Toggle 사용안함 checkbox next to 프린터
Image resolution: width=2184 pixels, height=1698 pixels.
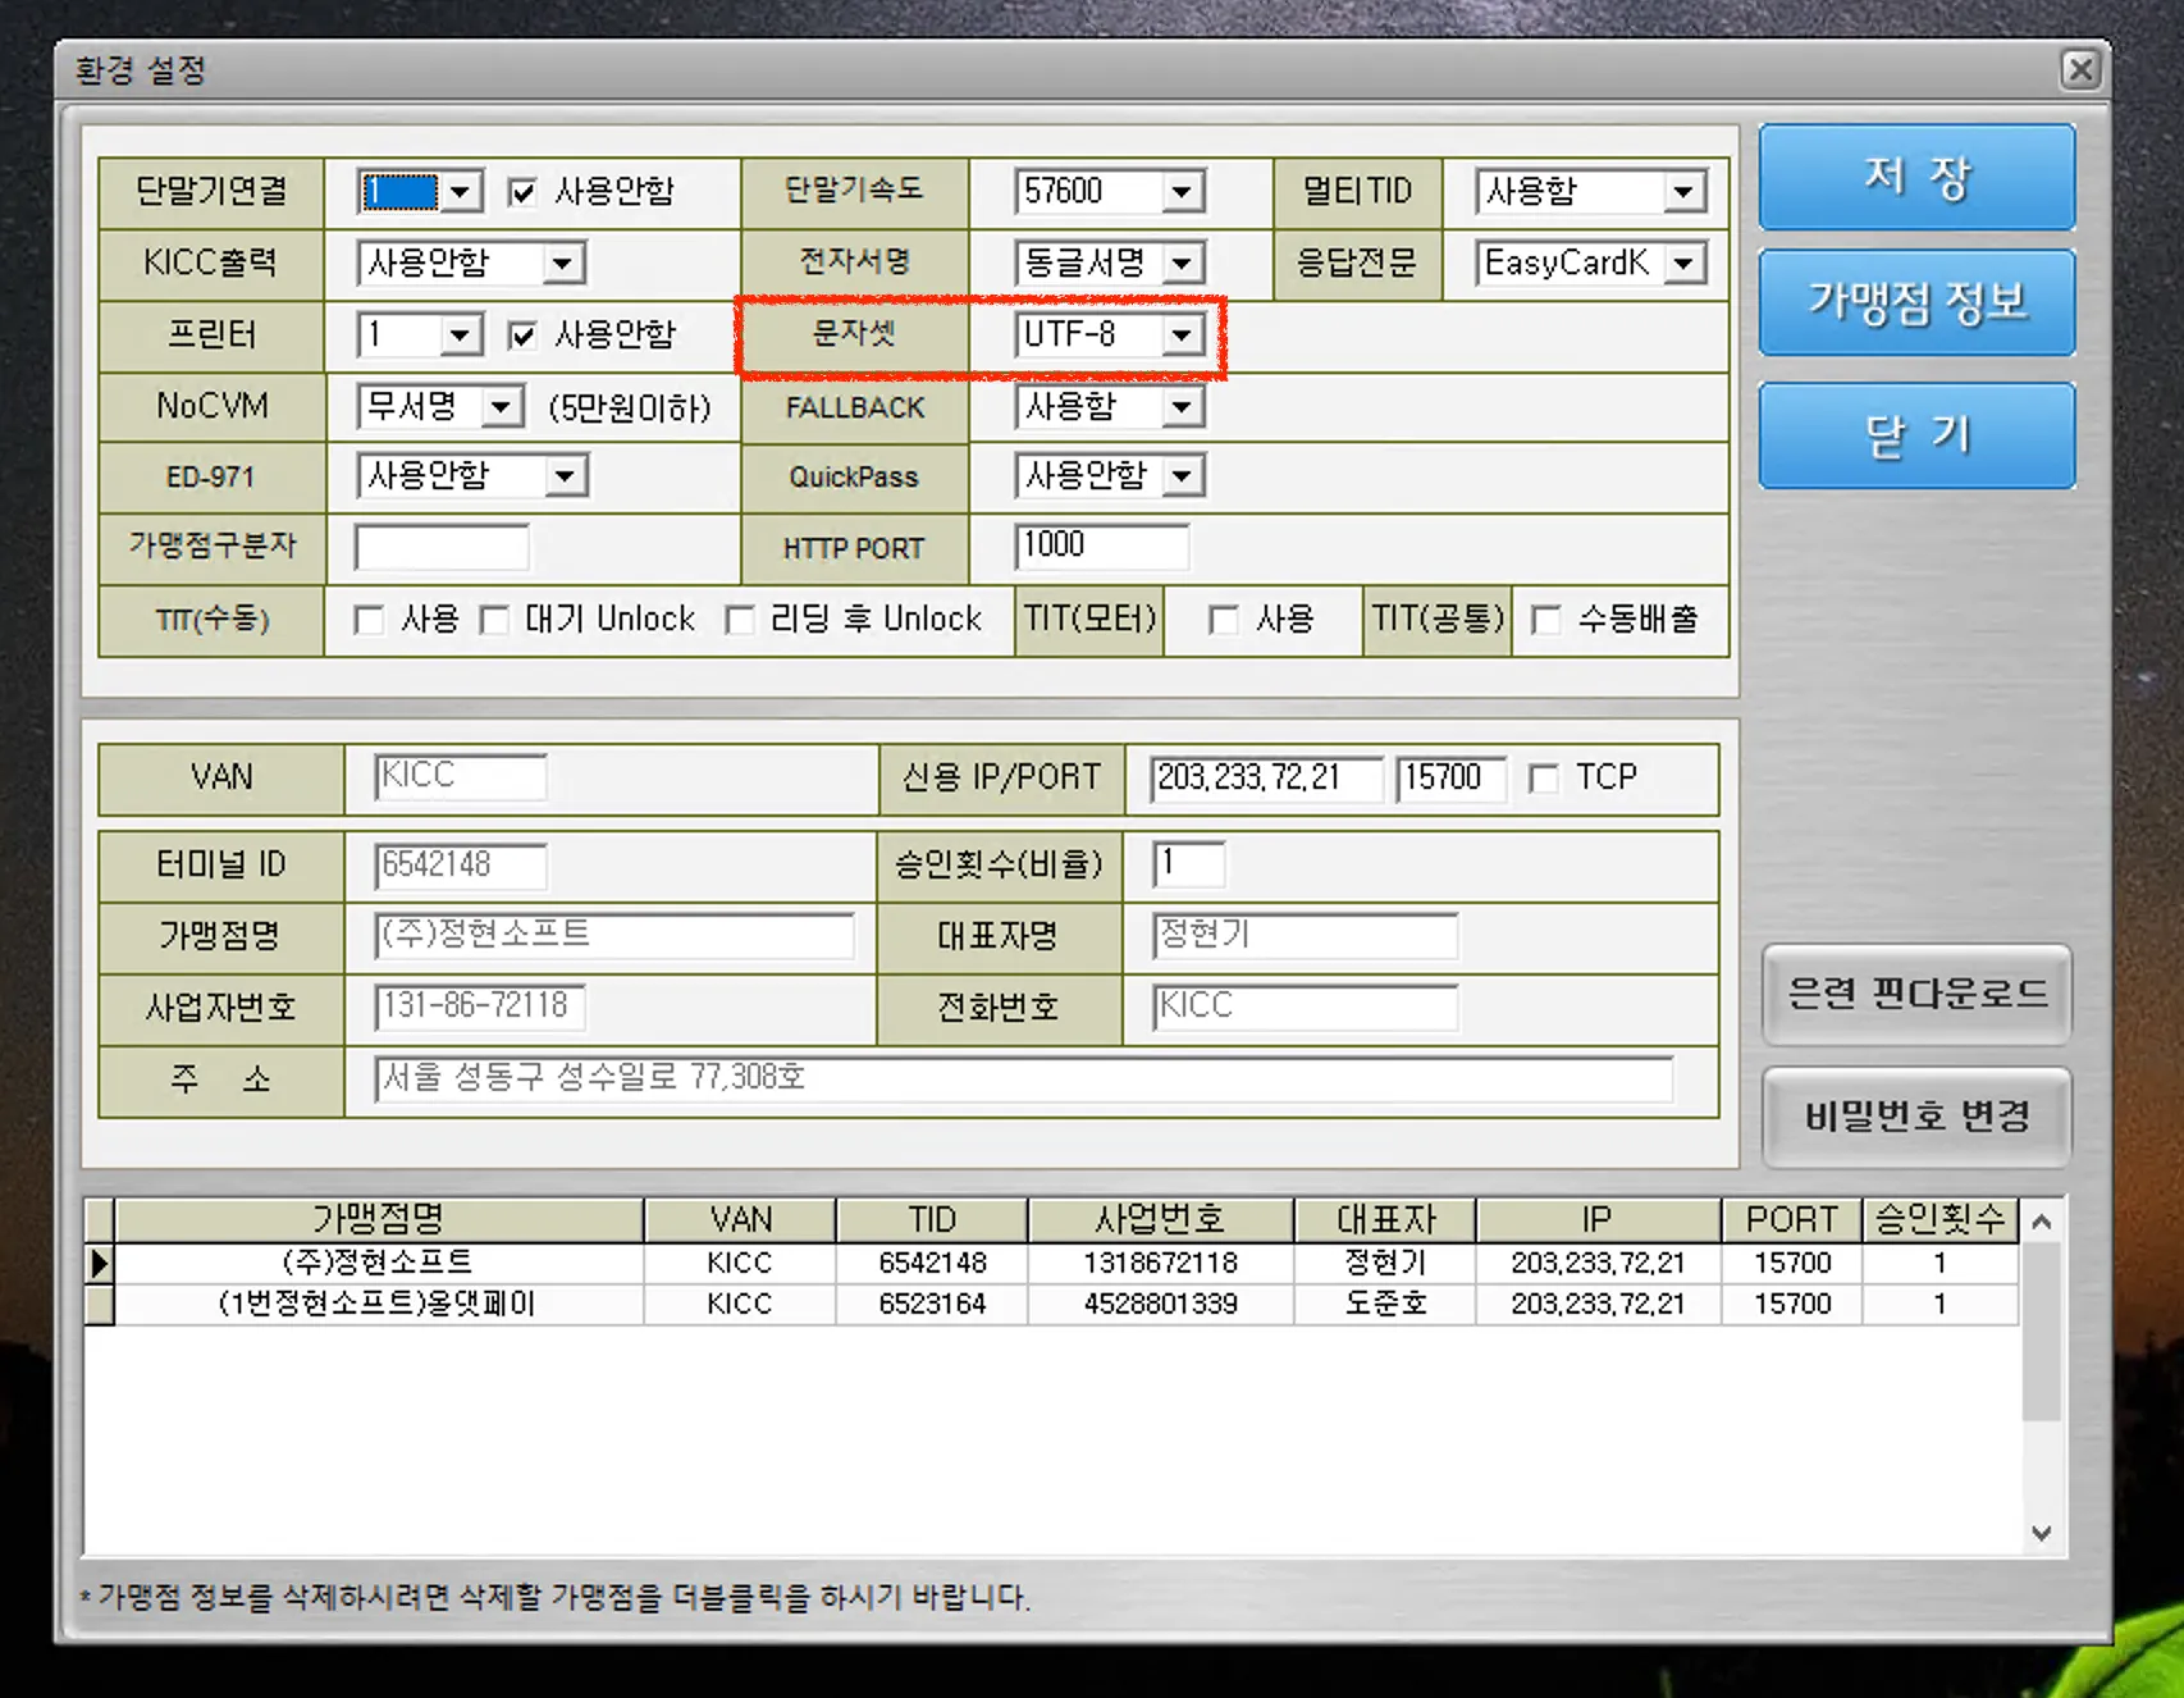522,335
